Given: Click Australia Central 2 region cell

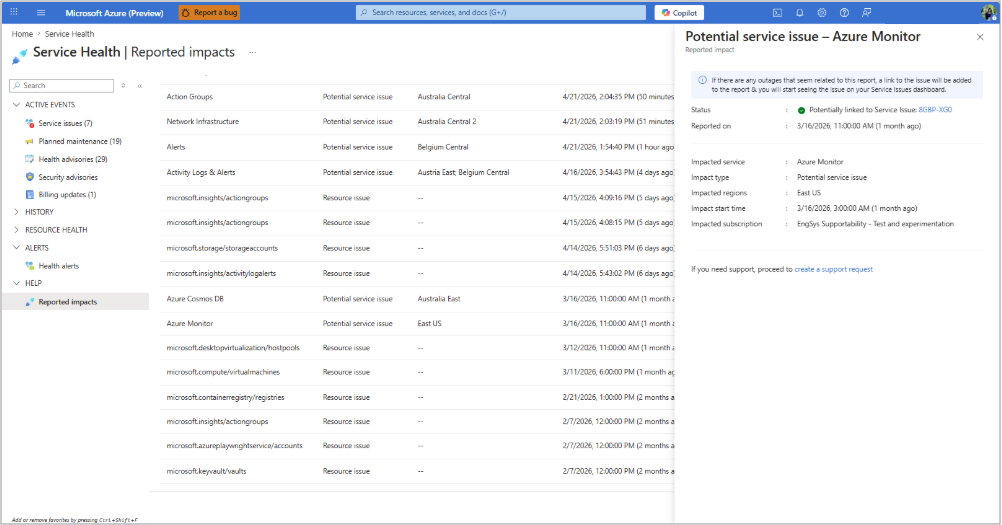Looking at the screenshot, I should point(447,121).
